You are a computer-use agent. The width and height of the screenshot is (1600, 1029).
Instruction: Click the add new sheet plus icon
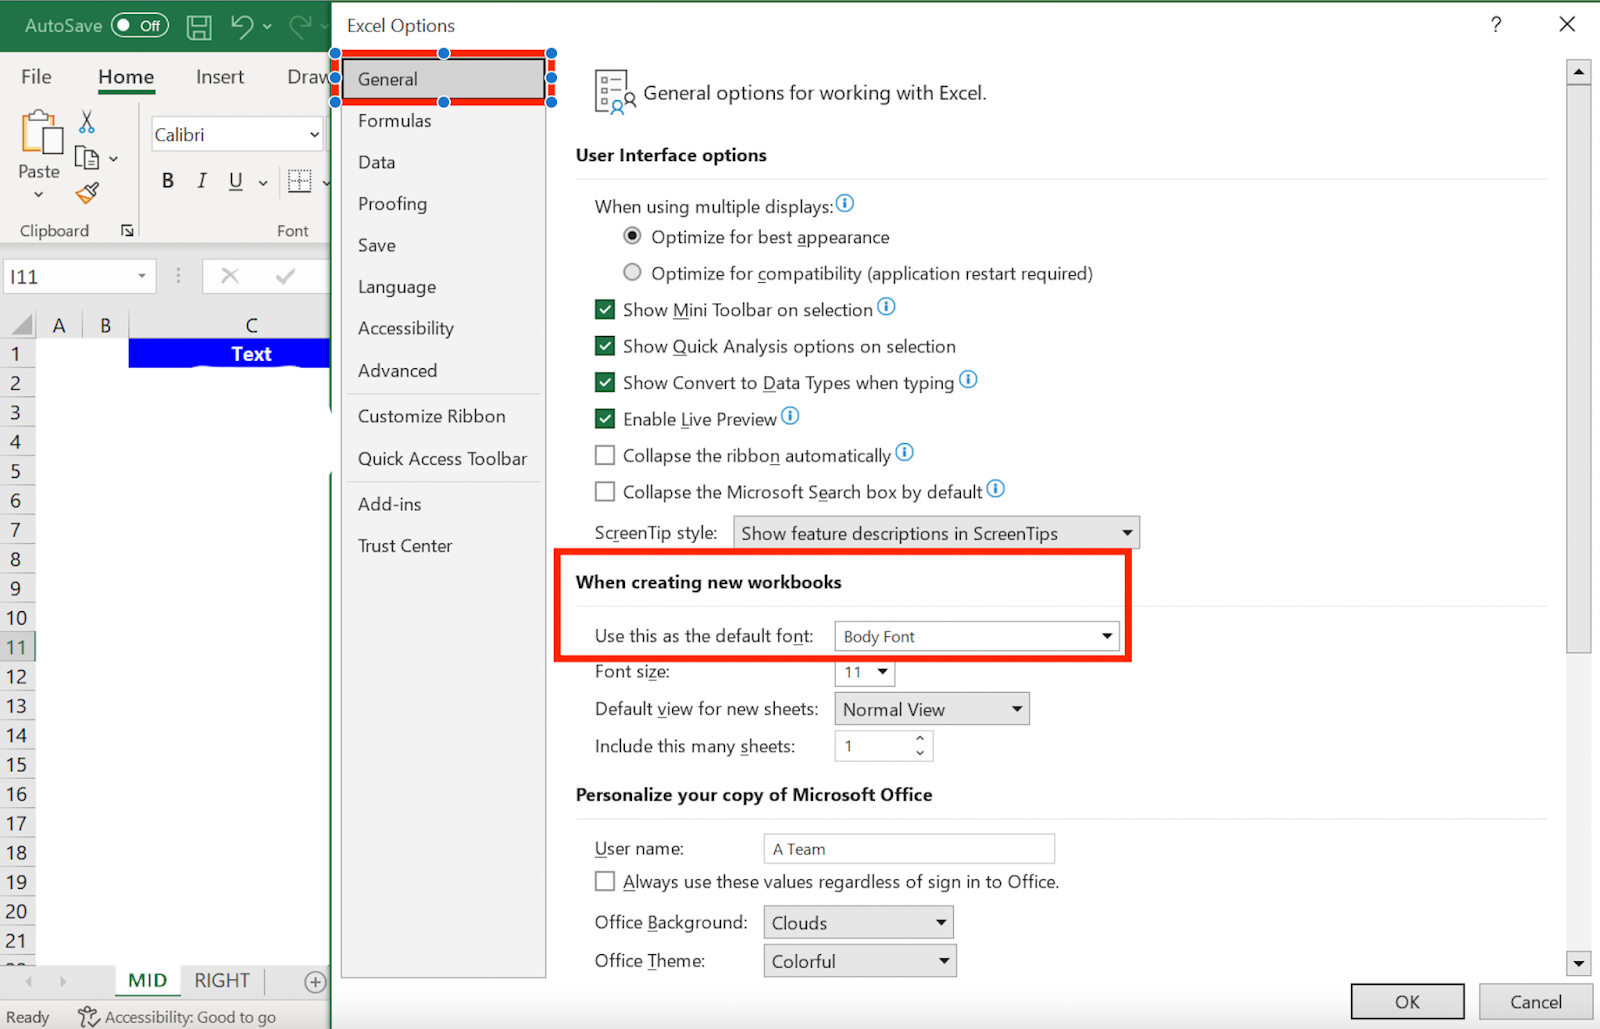pyautogui.click(x=315, y=982)
